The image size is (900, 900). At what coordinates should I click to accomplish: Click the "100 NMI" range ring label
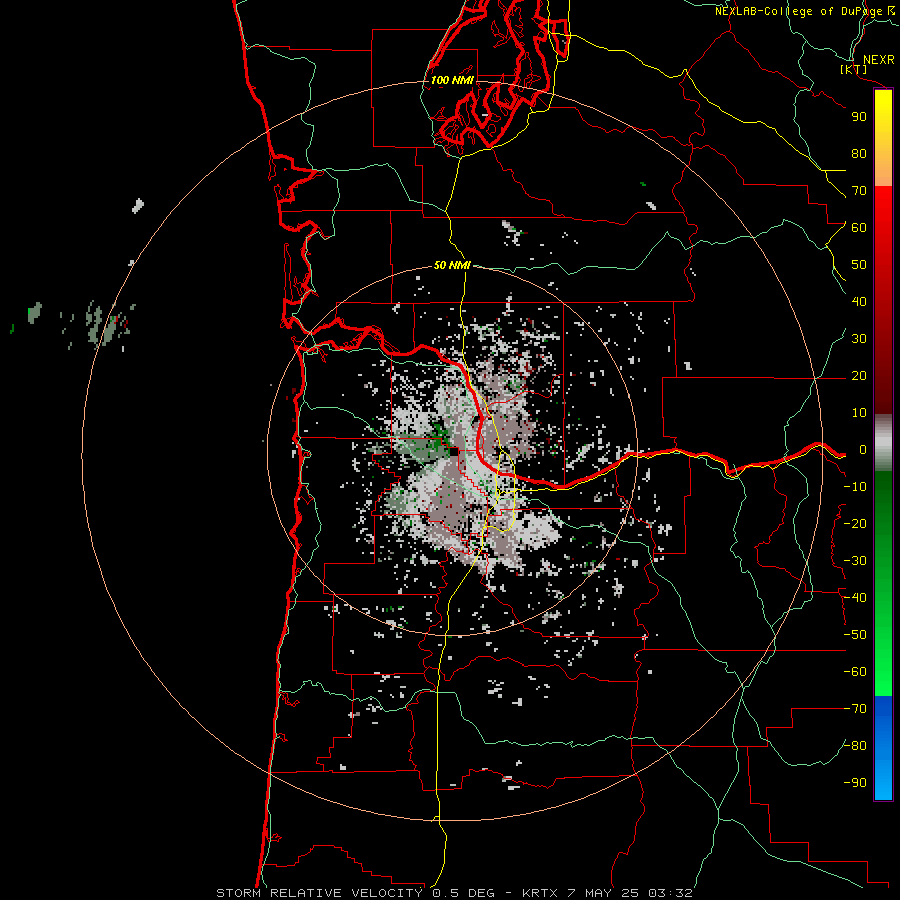(452, 80)
